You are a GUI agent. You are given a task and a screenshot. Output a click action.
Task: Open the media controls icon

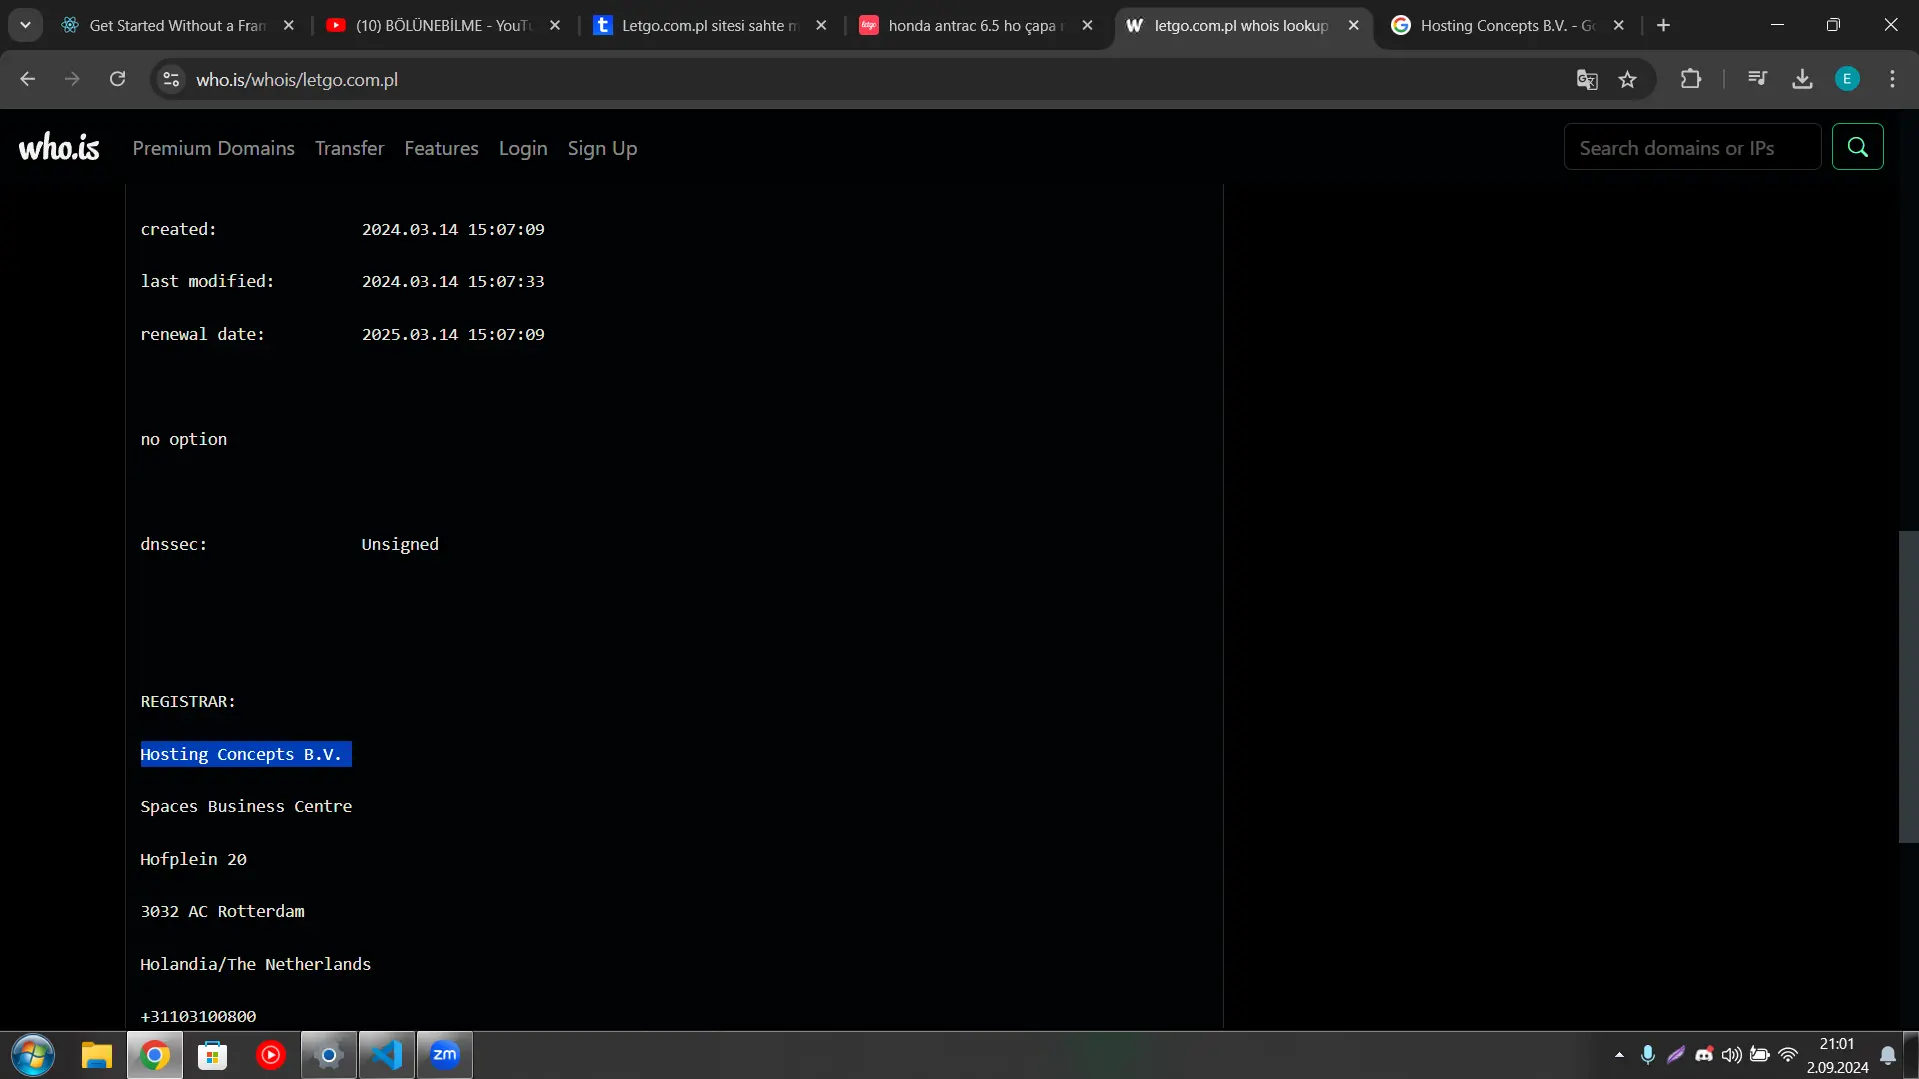[1757, 79]
